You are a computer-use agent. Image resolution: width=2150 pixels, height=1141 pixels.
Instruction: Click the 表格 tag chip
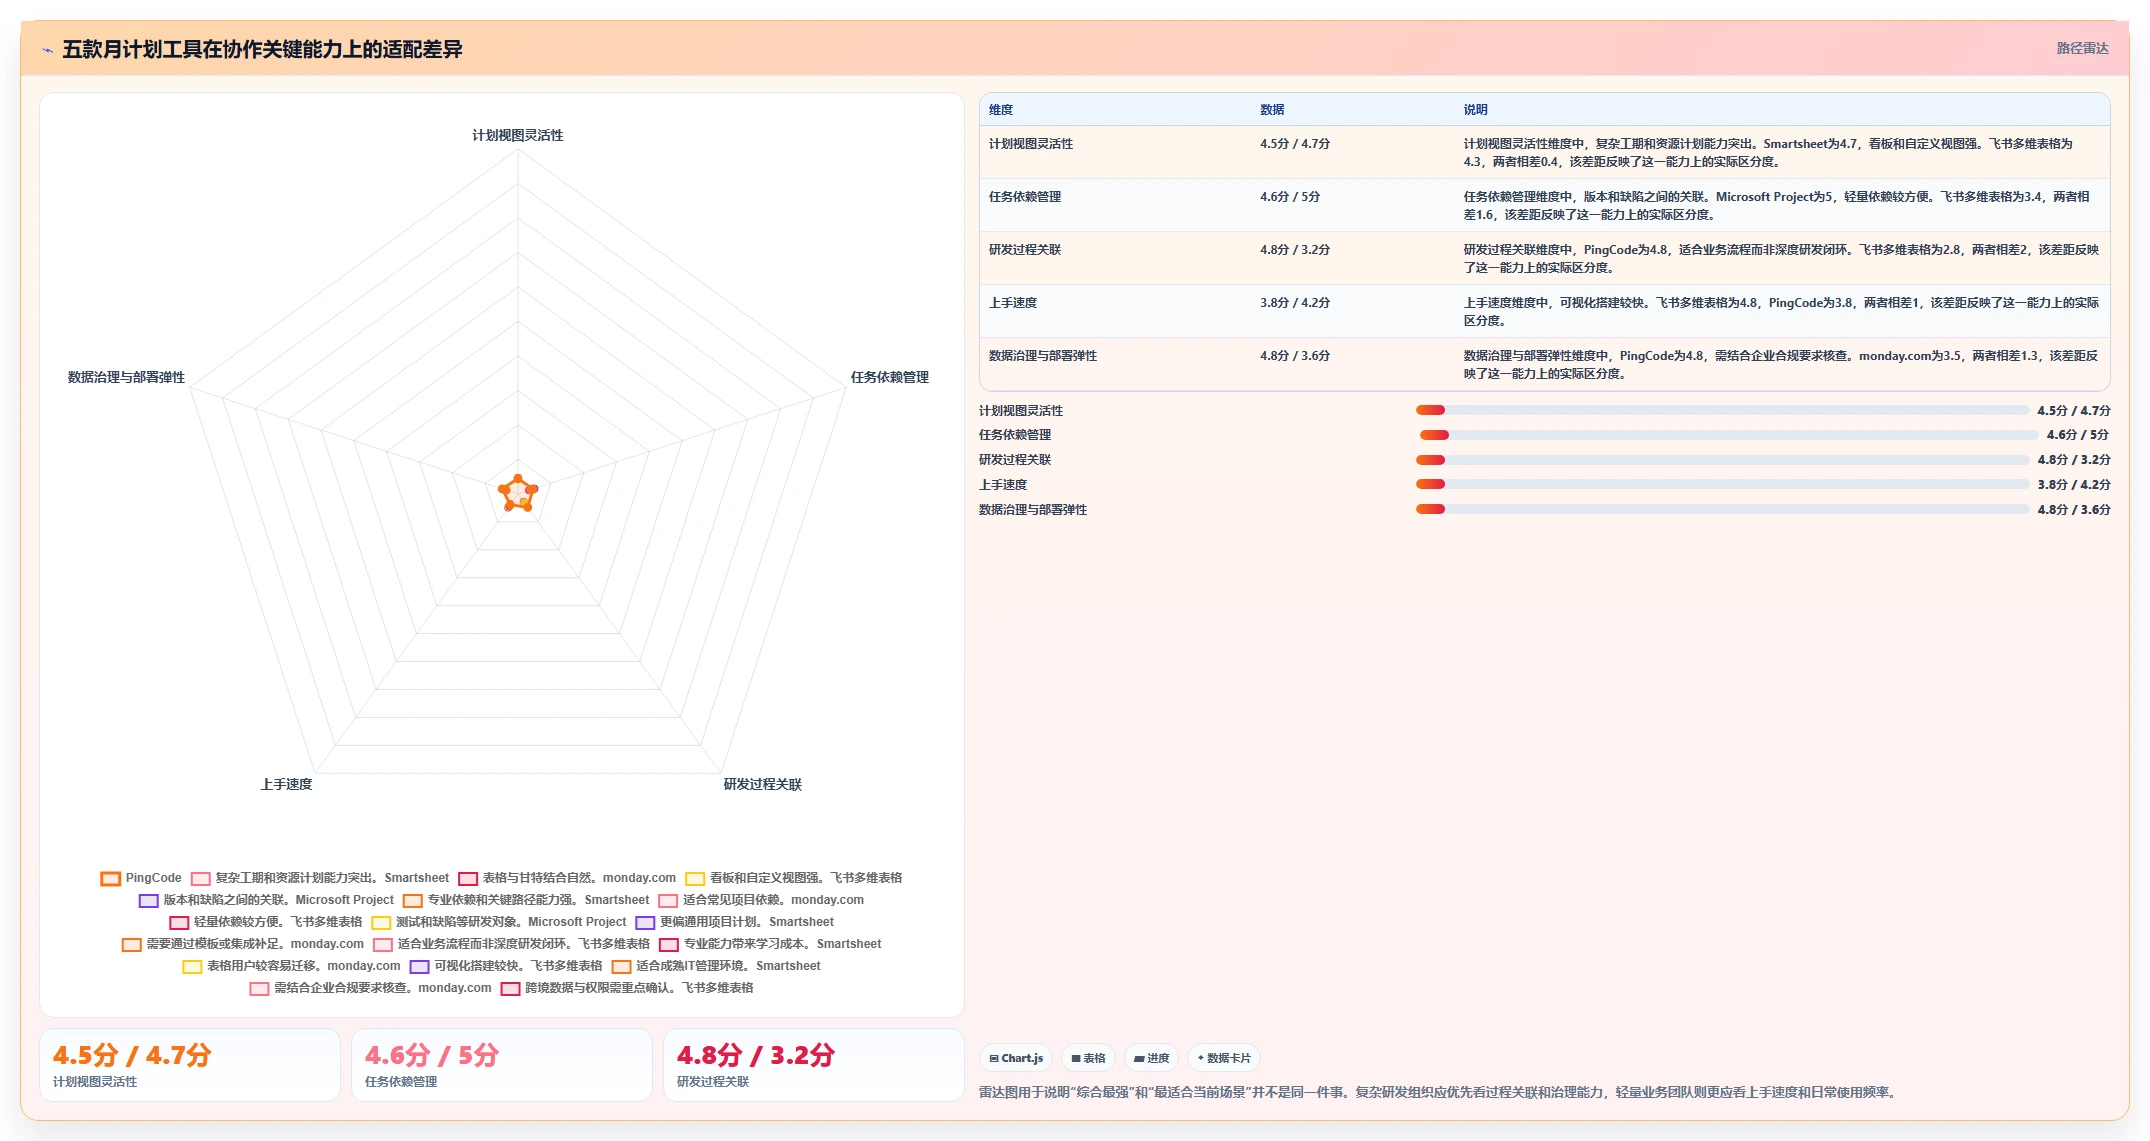click(x=1088, y=1058)
